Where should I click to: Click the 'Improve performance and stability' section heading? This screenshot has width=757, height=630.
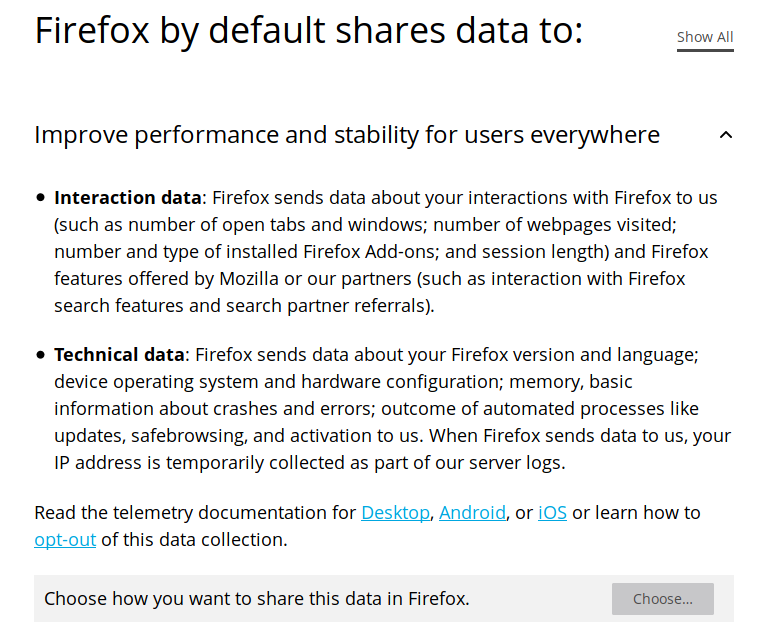tap(346, 135)
